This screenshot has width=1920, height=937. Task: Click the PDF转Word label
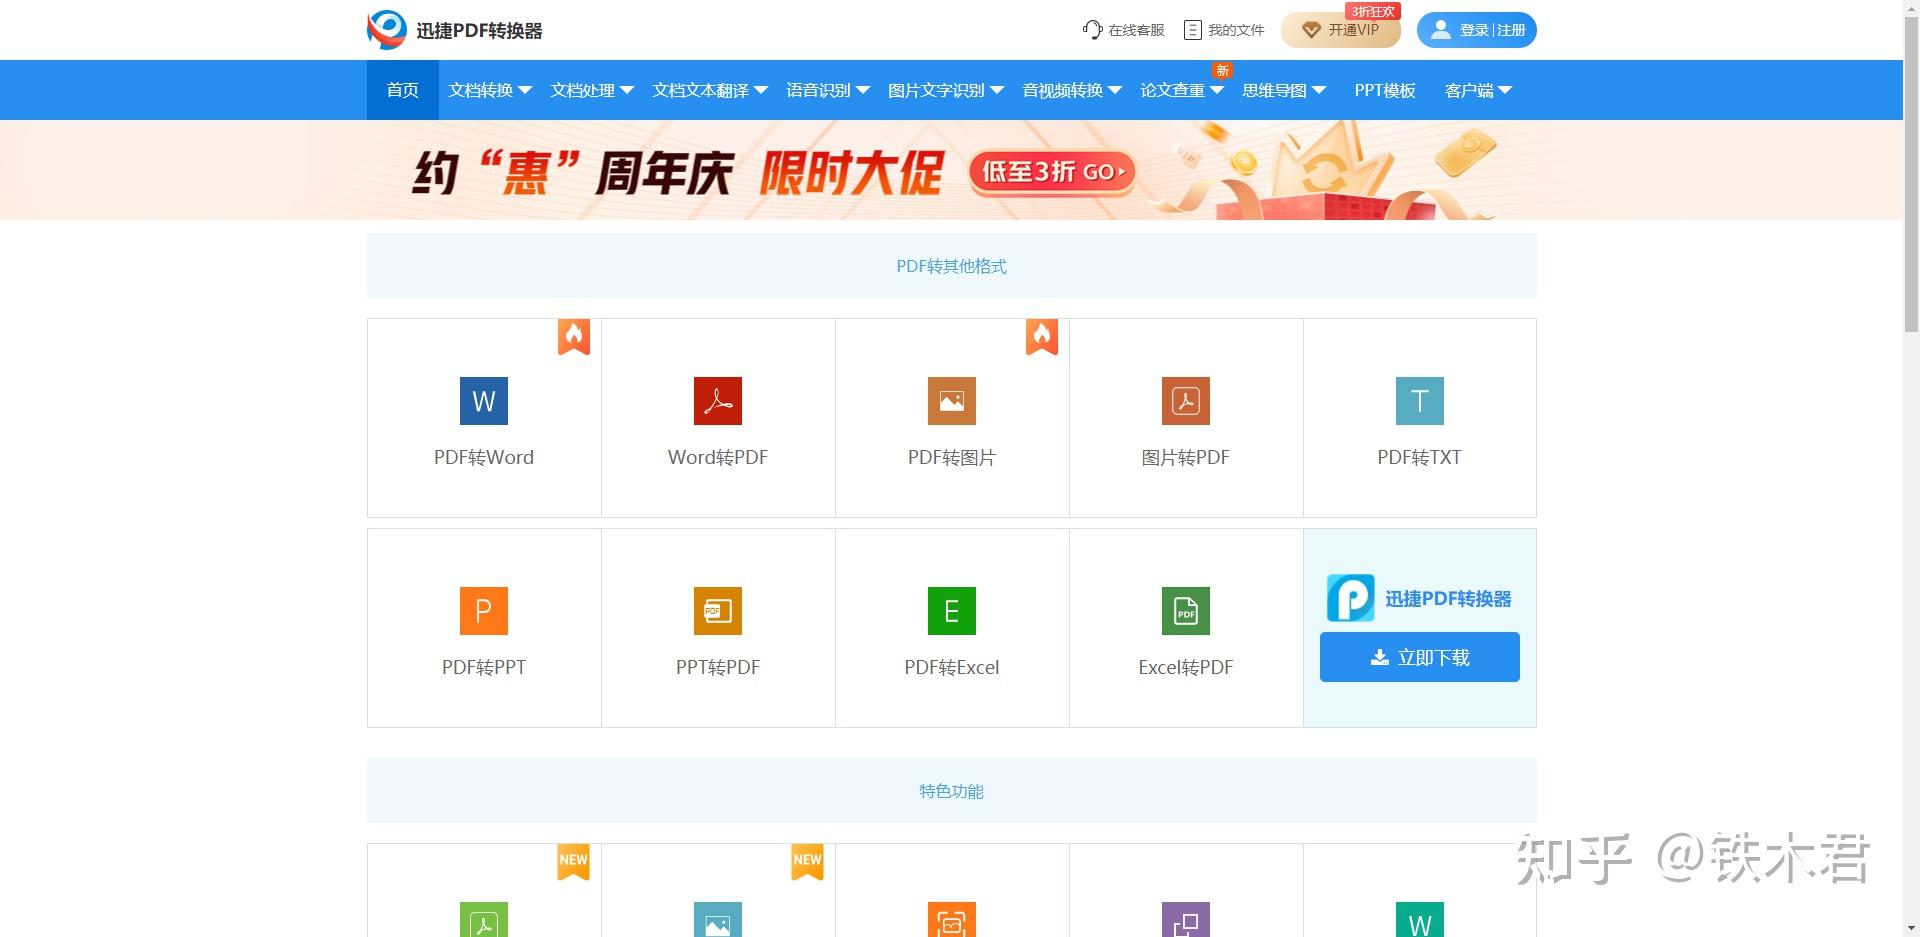click(484, 457)
